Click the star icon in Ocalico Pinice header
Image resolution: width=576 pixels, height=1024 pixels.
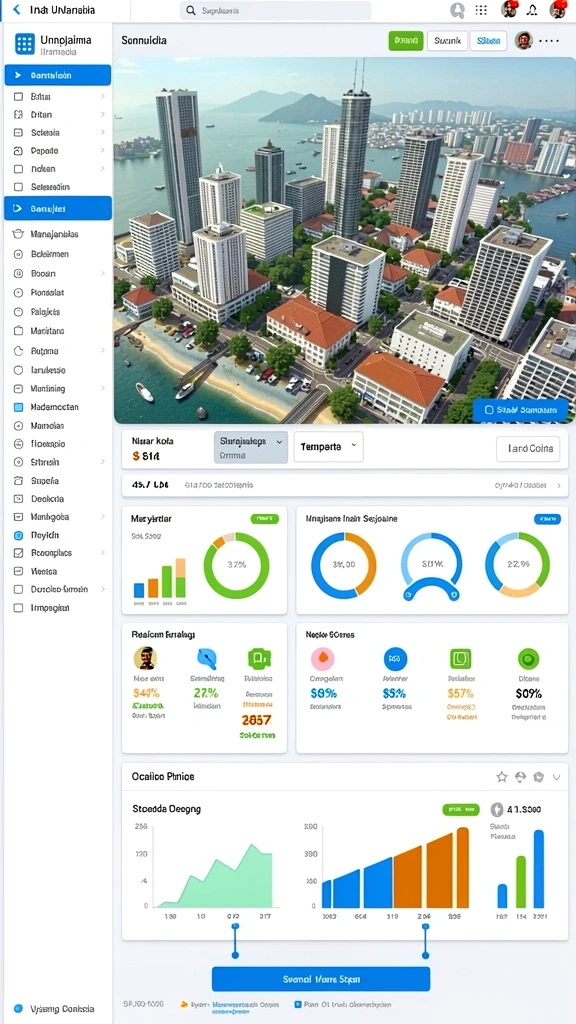point(502,776)
